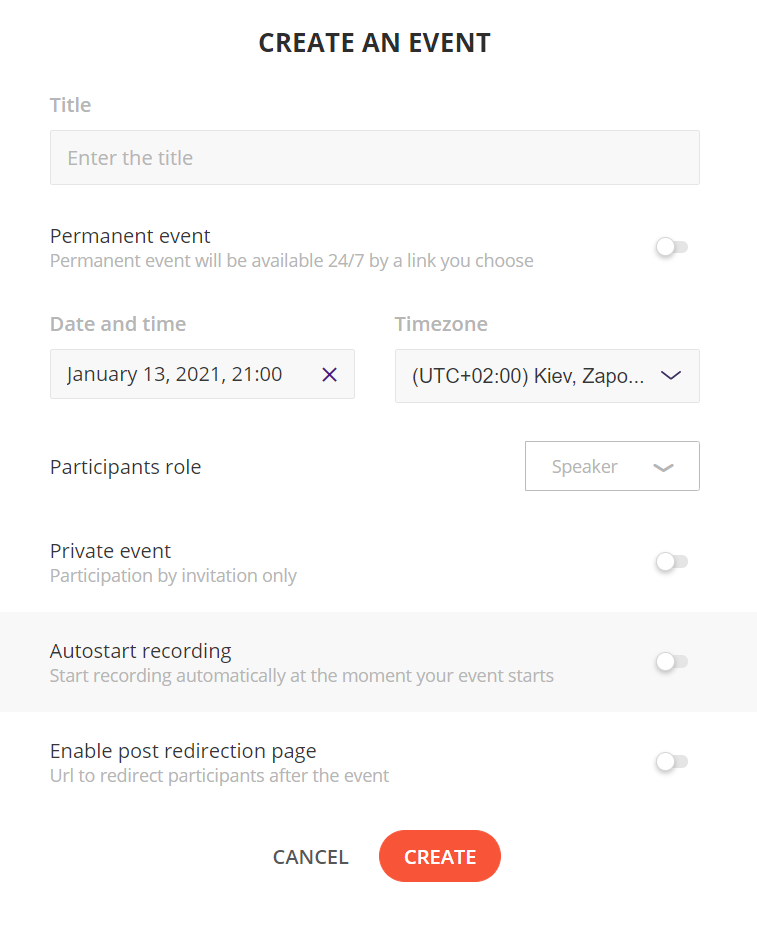Click the chevron beside Speaker
This screenshot has height=928, width=757.
(x=663, y=468)
